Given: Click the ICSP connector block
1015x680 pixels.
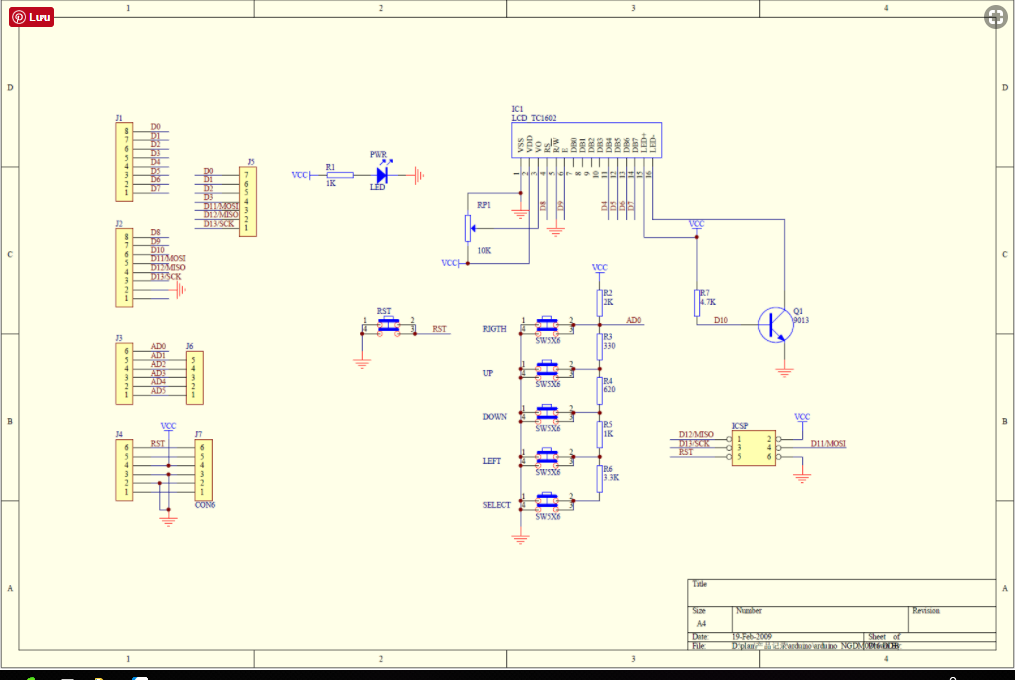Looking at the screenshot, I should click(753, 448).
